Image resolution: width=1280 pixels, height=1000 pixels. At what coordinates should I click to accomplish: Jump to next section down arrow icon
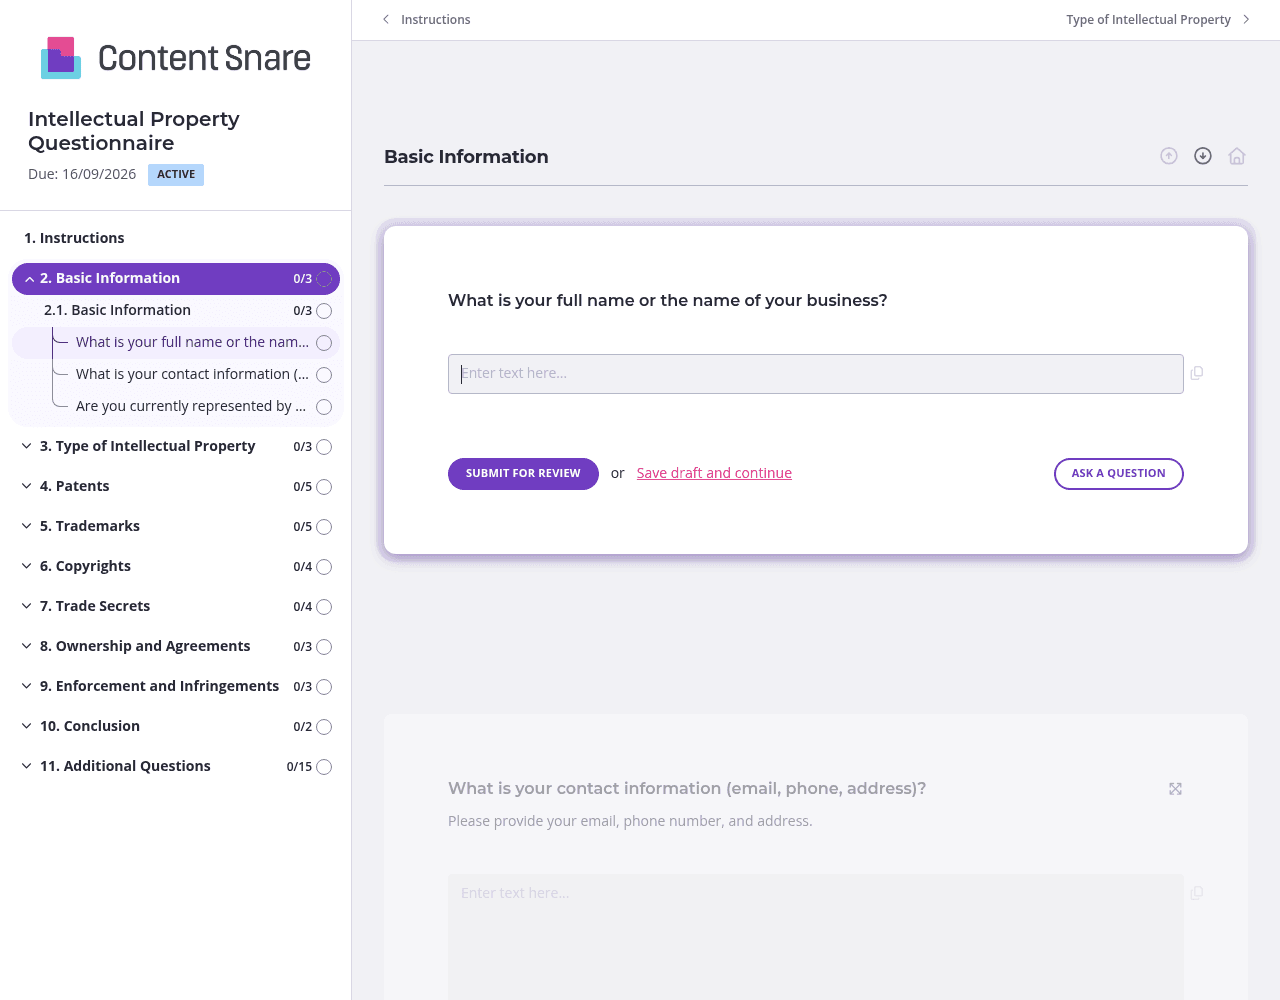1203,156
